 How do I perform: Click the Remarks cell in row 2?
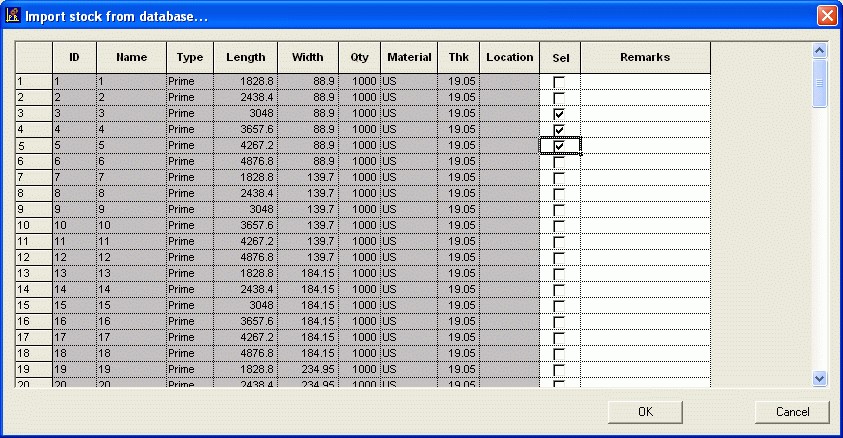(645, 98)
